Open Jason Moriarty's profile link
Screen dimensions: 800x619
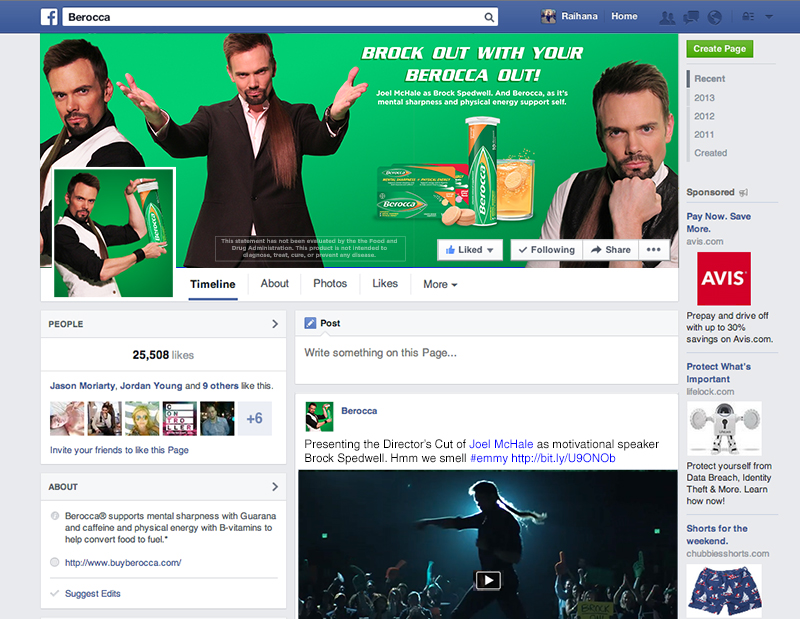82,386
